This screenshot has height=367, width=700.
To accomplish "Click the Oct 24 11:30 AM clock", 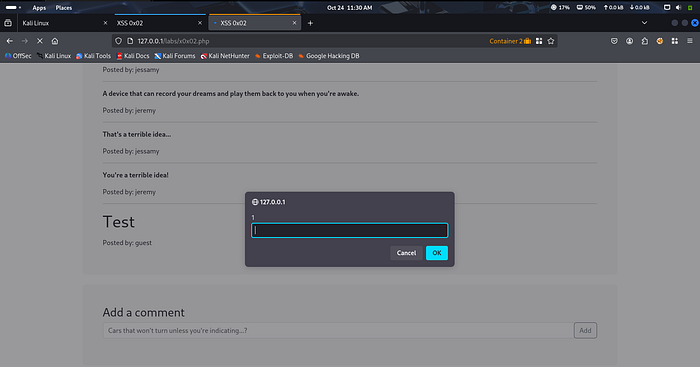I will click(x=350, y=8).
